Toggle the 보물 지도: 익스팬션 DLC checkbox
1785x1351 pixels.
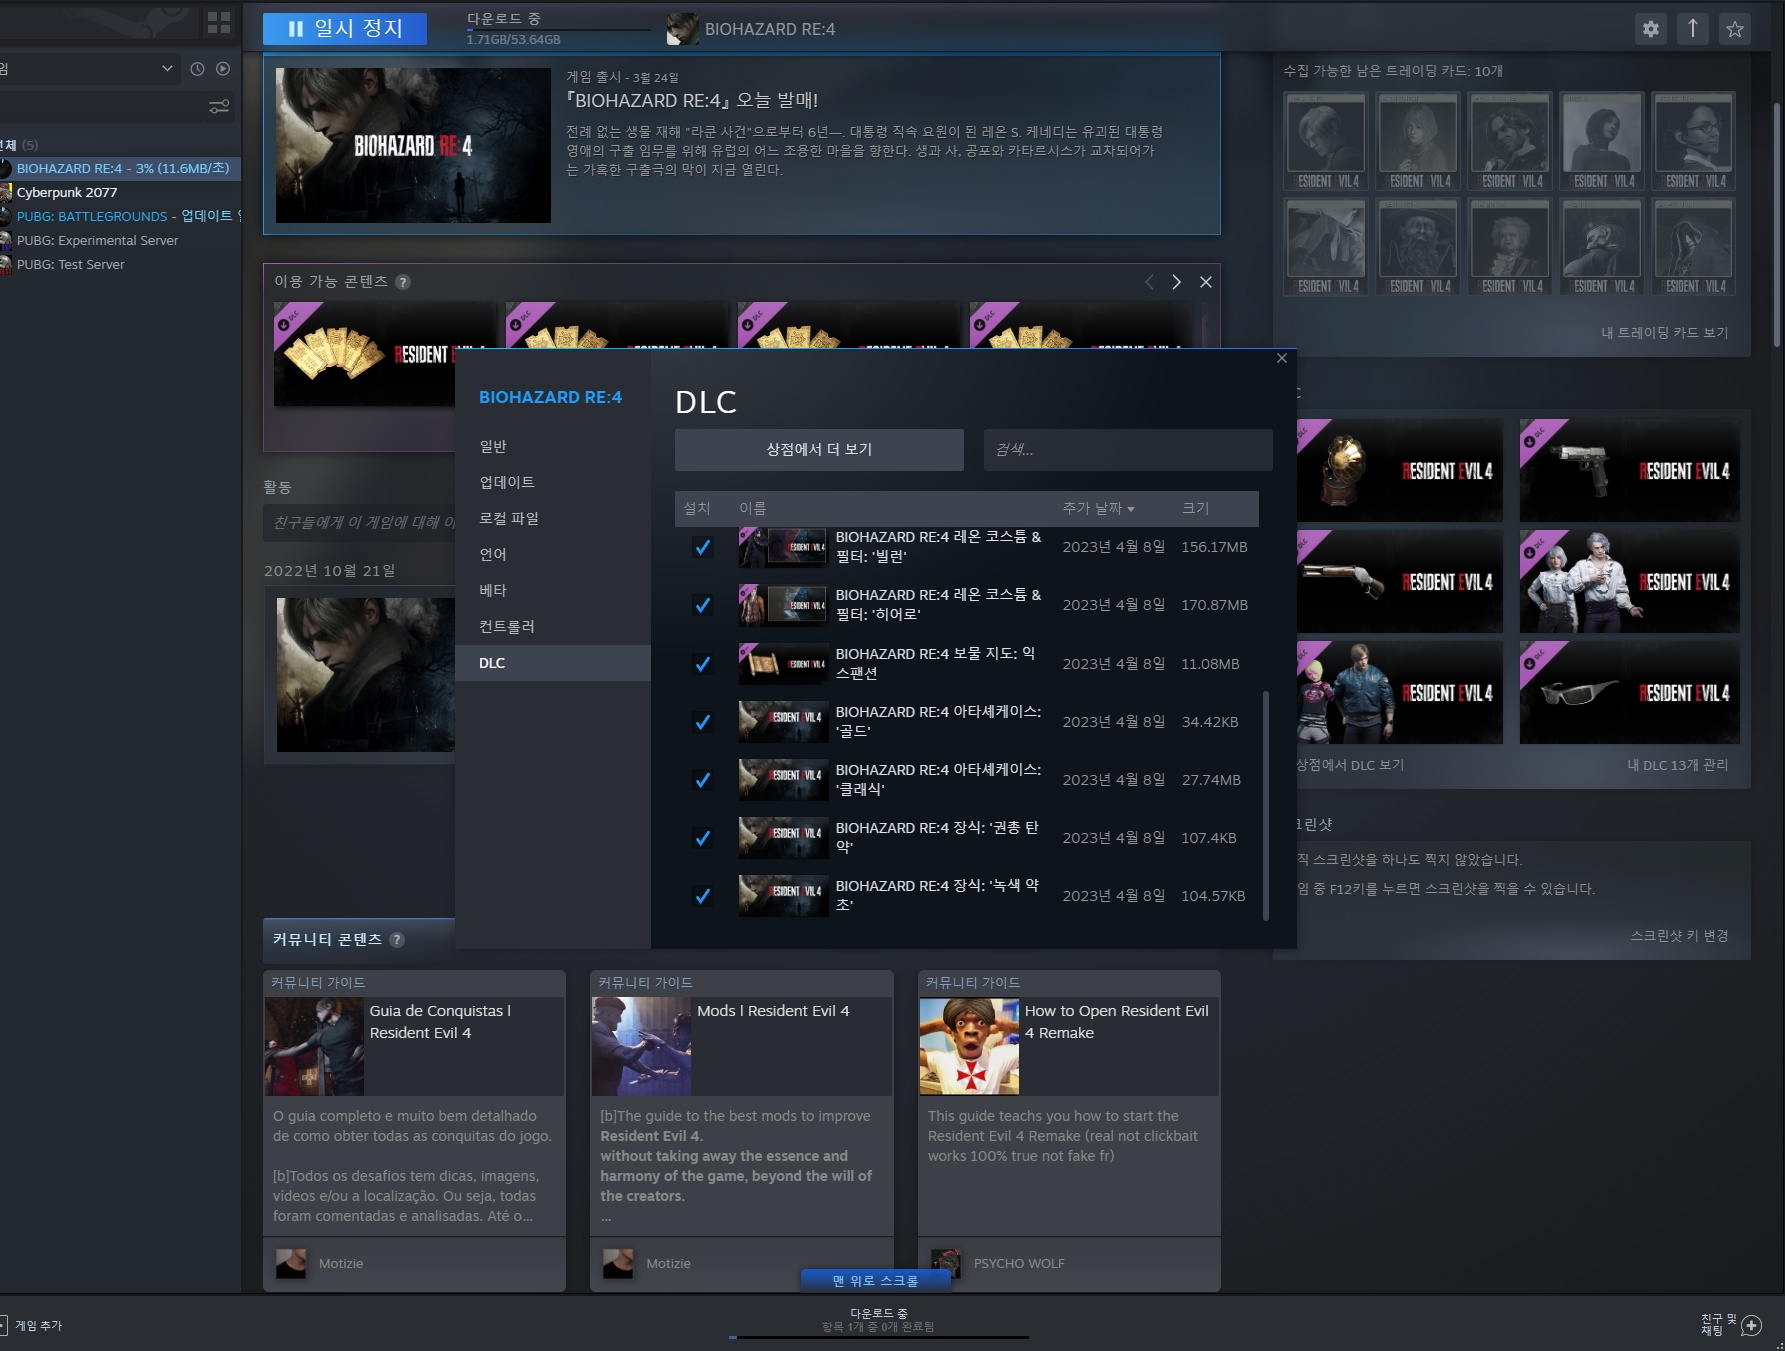(x=703, y=664)
